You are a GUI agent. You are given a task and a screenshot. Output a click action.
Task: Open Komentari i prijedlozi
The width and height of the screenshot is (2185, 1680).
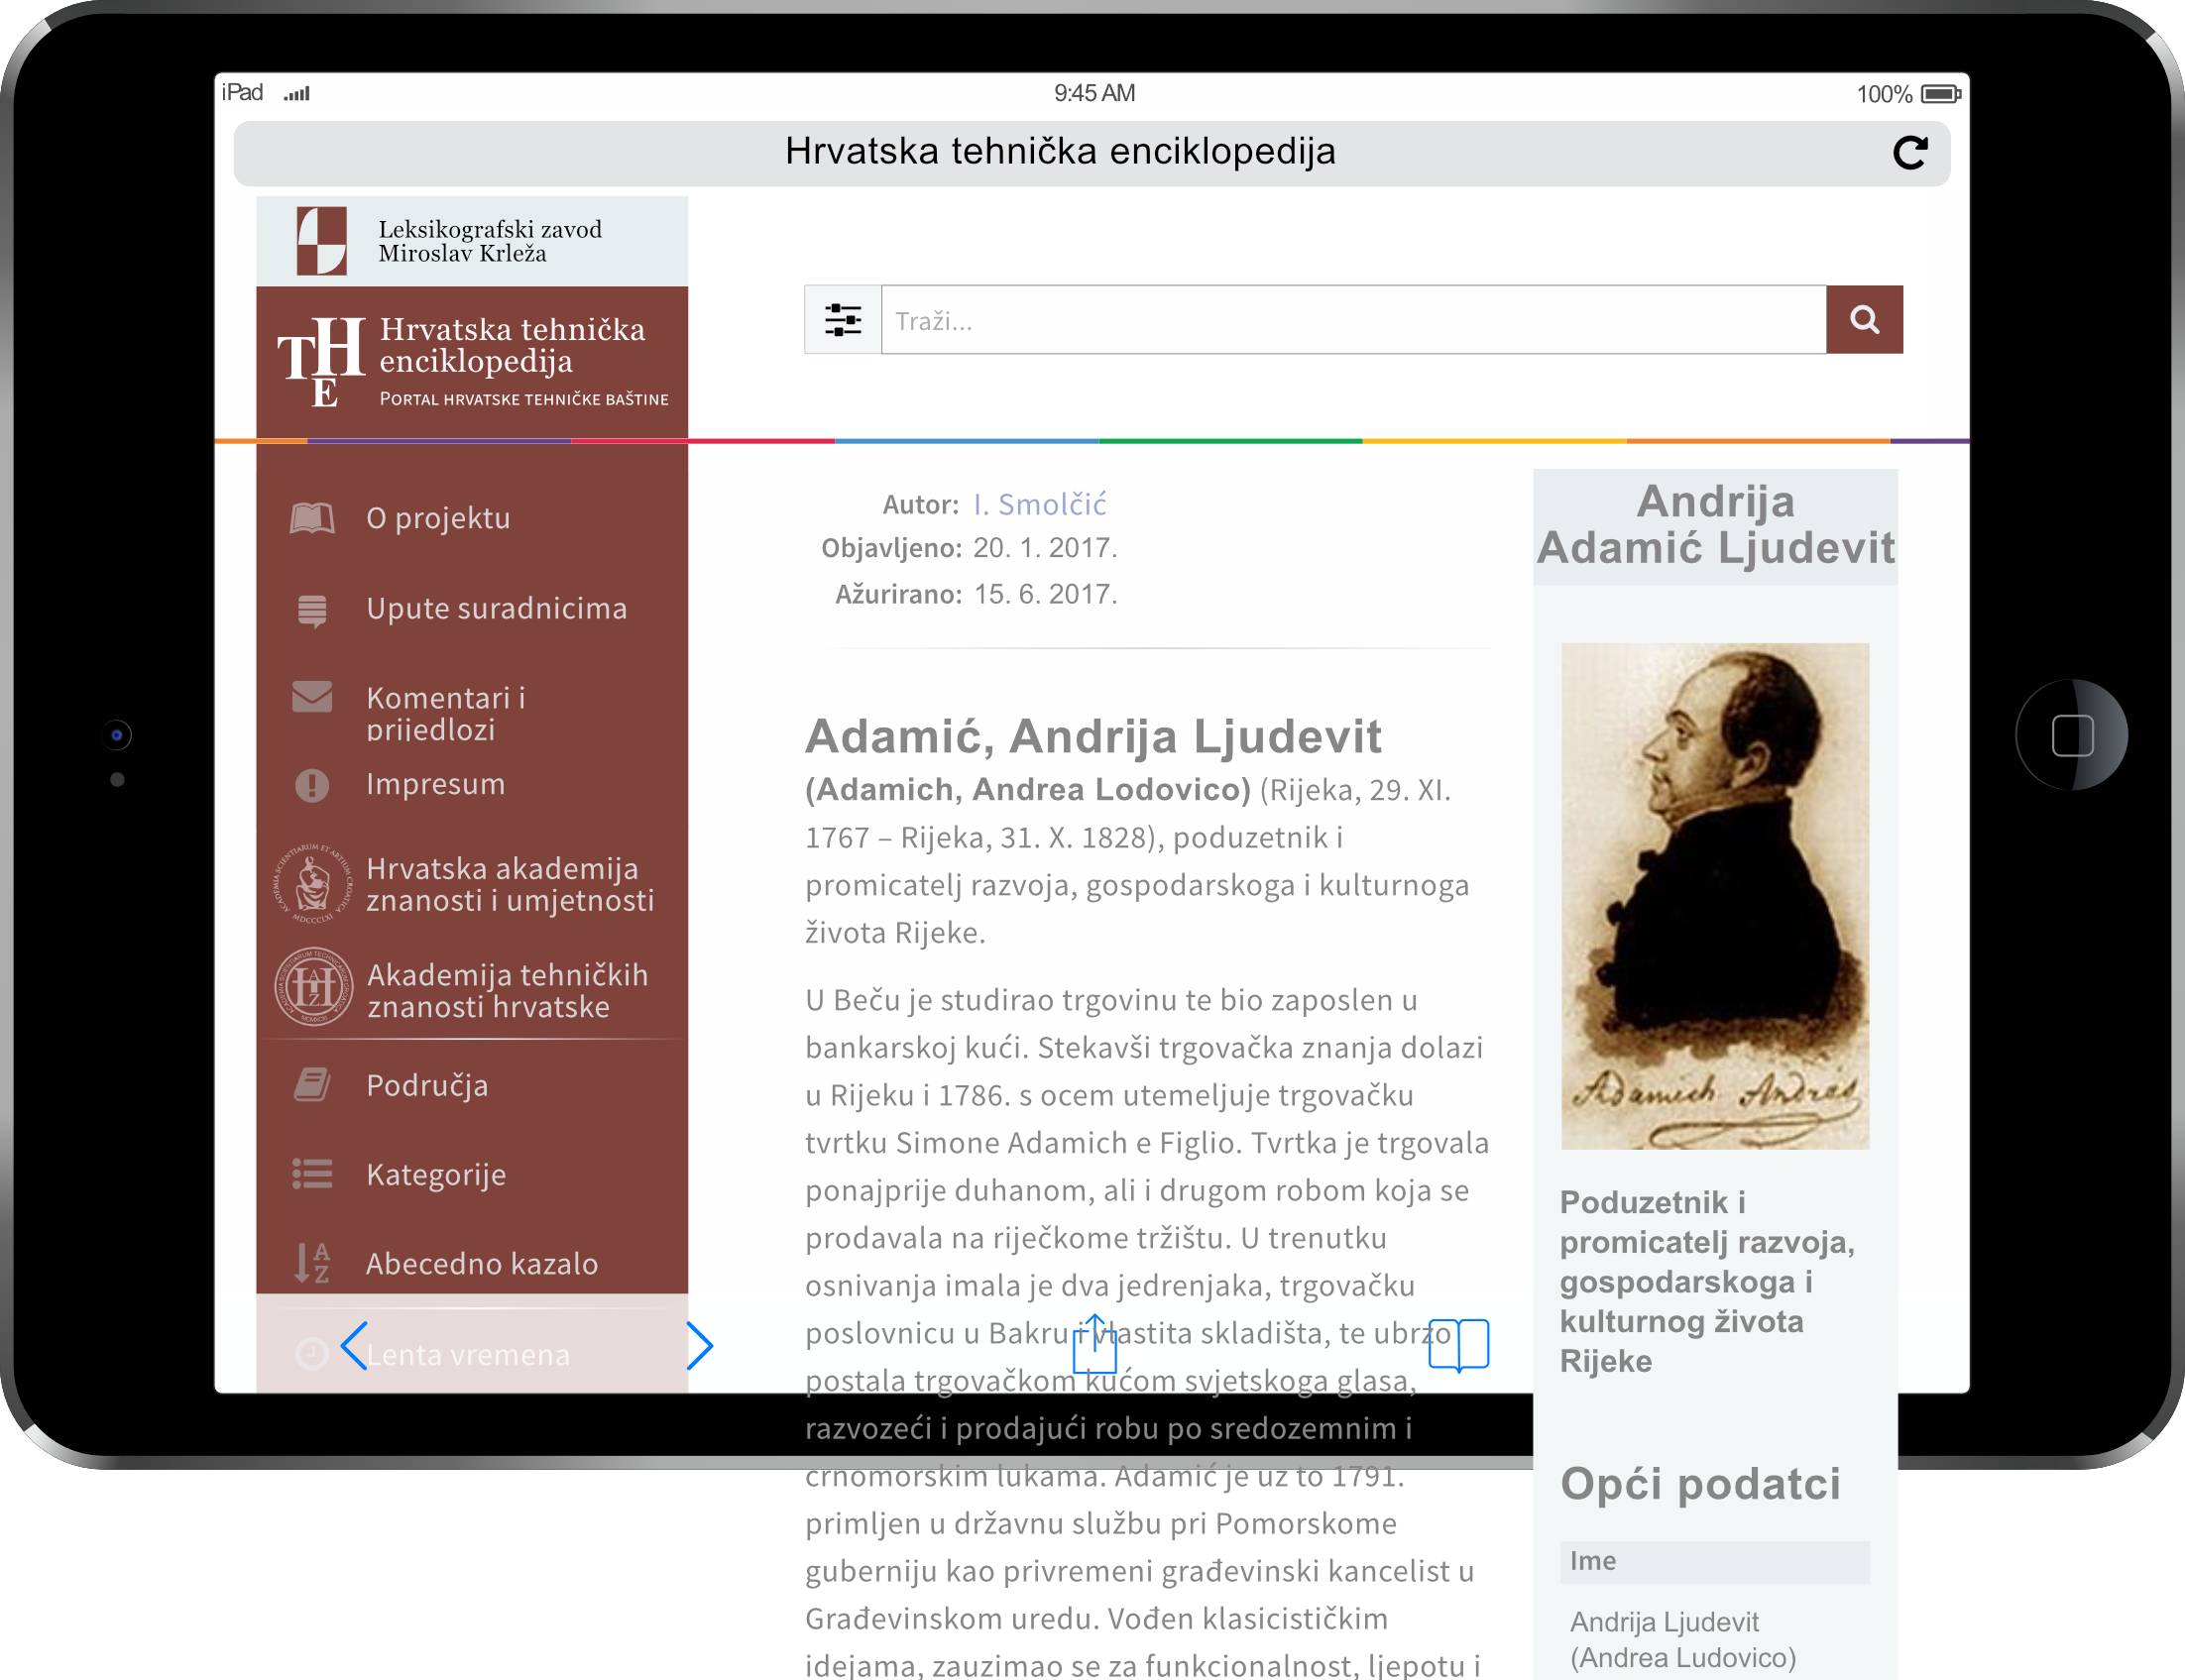pos(445,712)
